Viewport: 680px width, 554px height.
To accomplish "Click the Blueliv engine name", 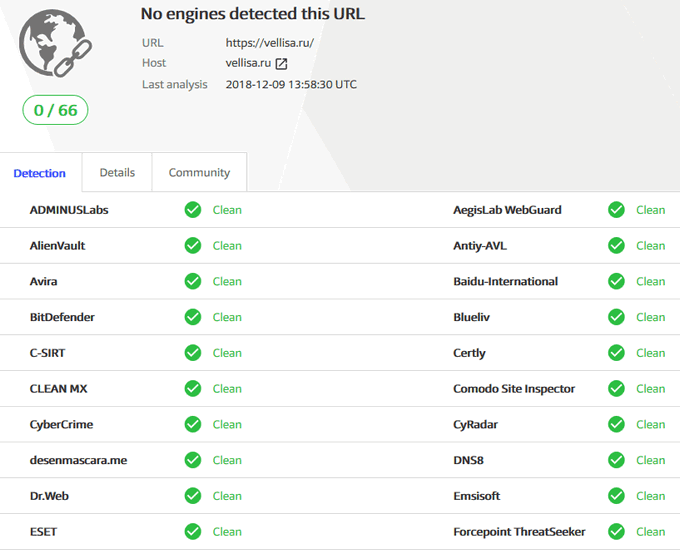I will tap(471, 317).
